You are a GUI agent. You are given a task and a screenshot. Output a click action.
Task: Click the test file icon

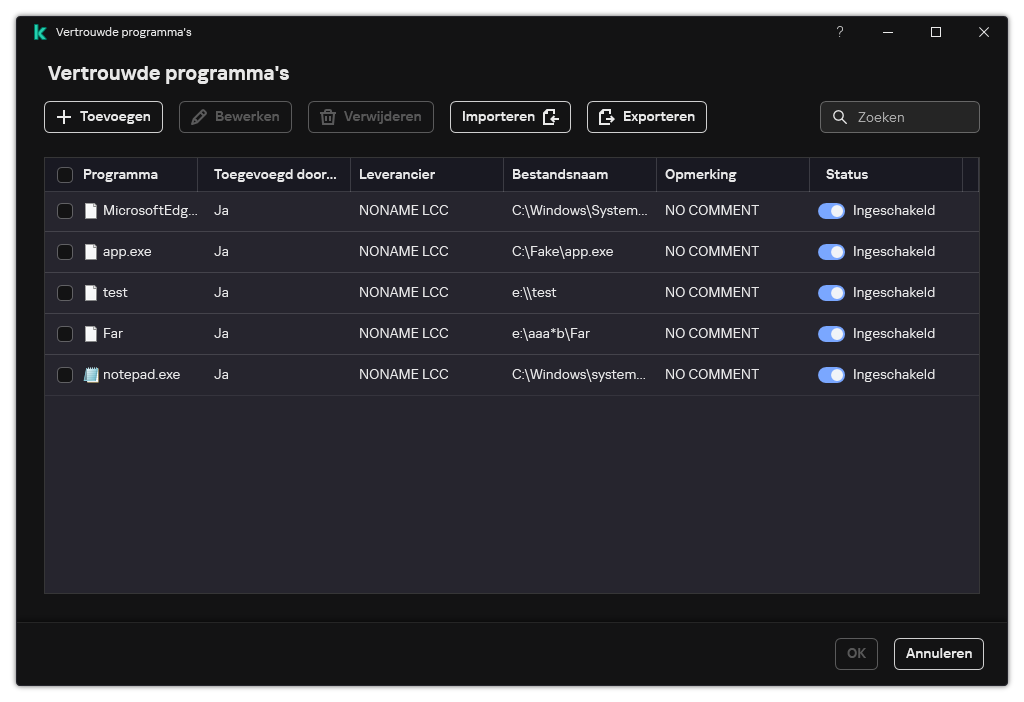[91, 293]
